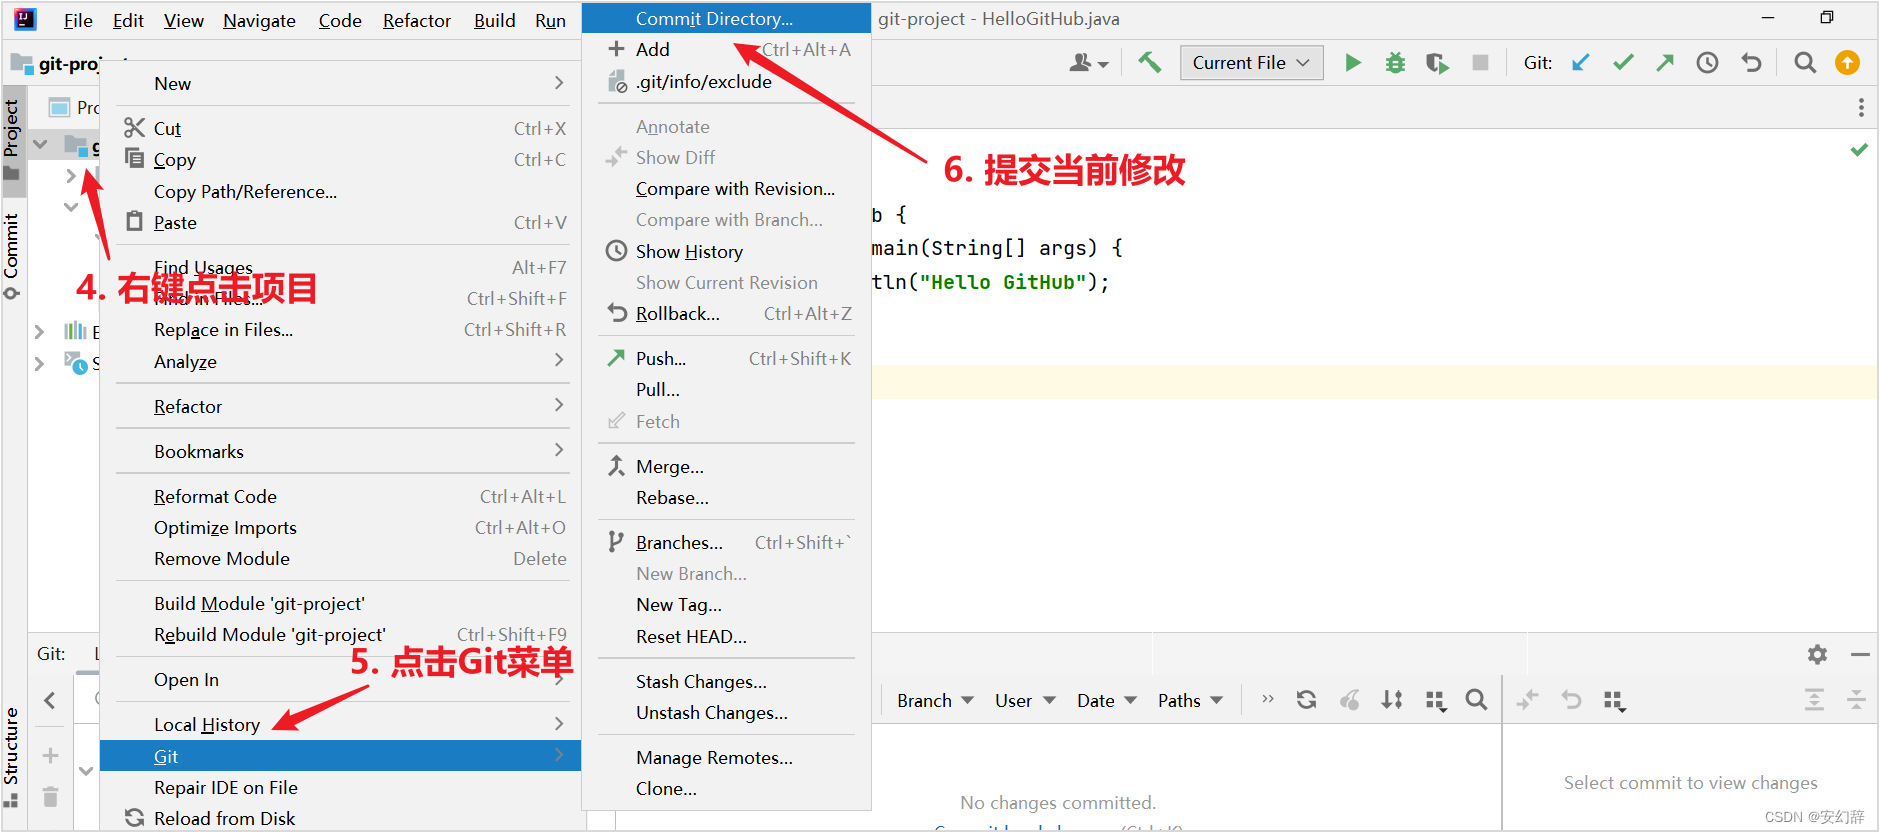This screenshot has height=834, width=1880.
Task: Open the Navigate menu
Action: coord(259,20)
